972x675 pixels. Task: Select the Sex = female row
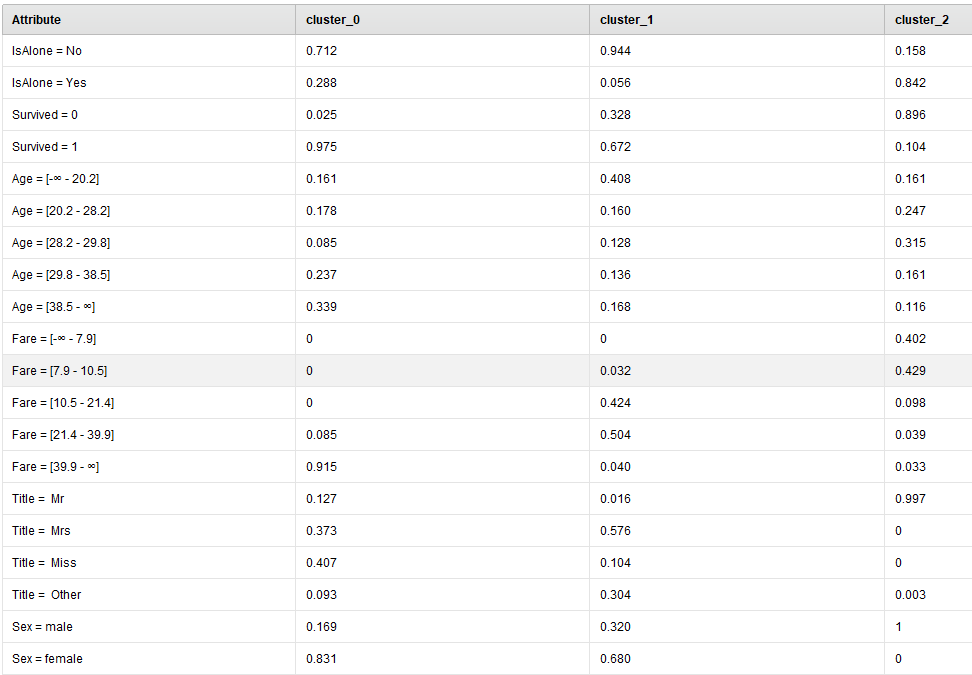click(487, 659)
